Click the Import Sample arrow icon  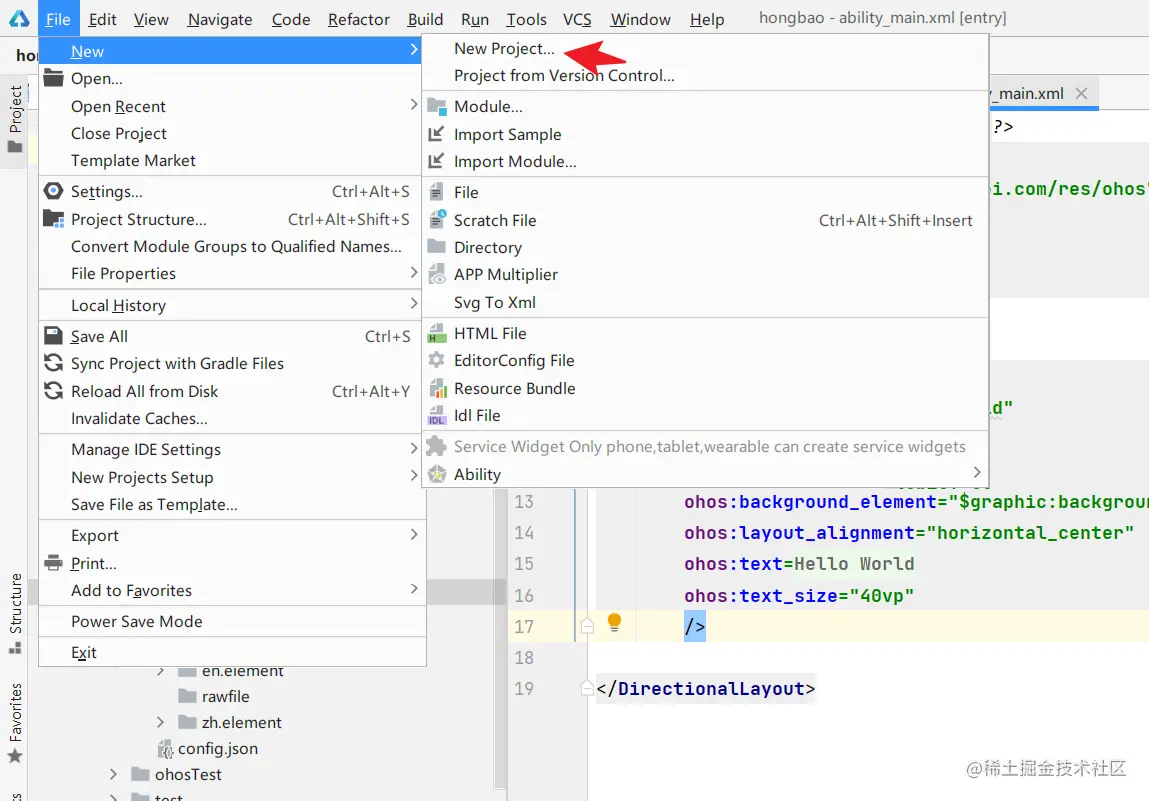click(x=437, y=133)
